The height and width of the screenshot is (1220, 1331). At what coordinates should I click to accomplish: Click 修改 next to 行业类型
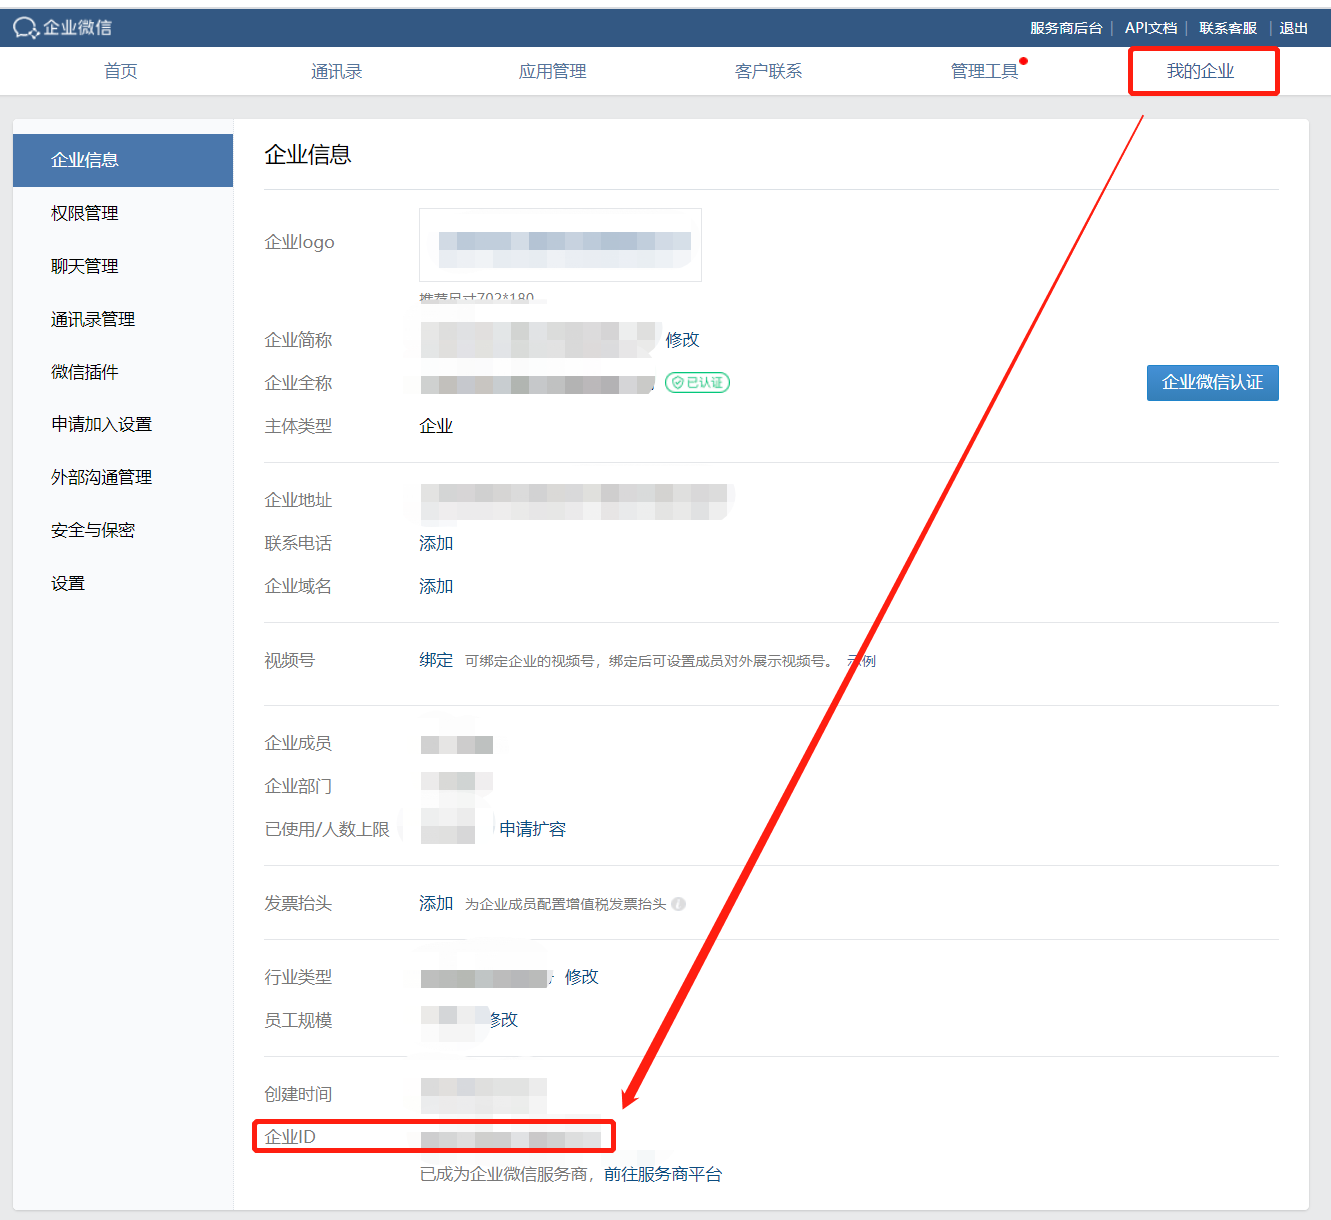coord(582,977)
